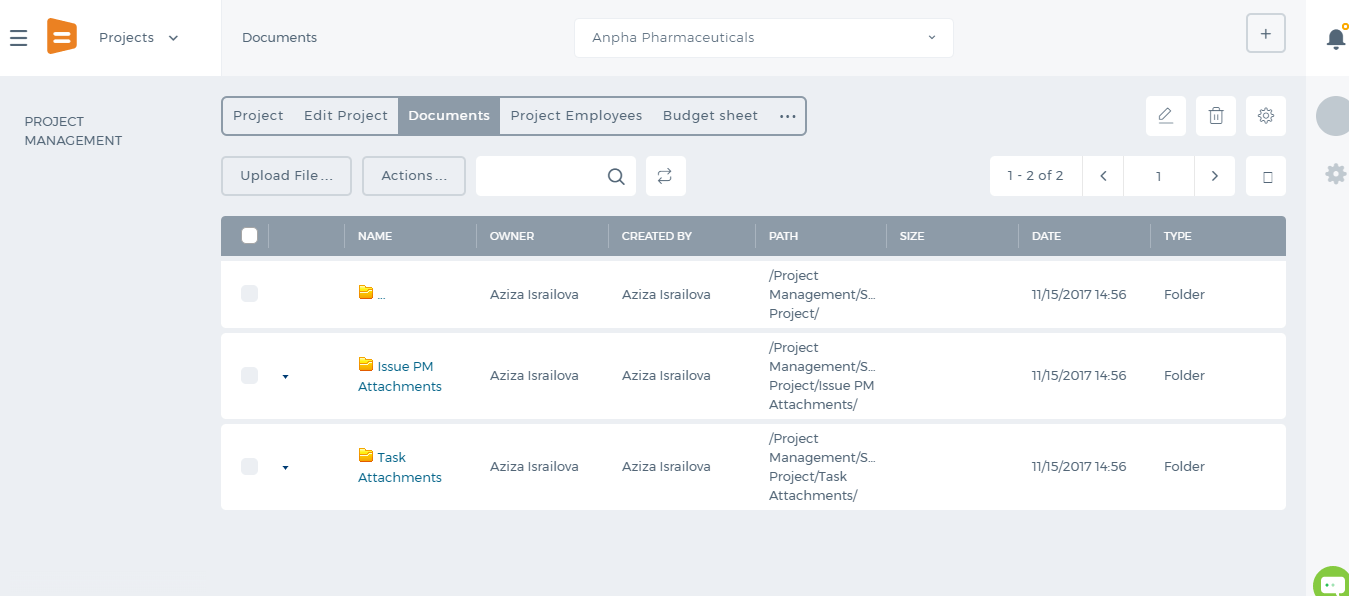
Task: Click the pencil edit icon
Action: [x=1165, y=116]
